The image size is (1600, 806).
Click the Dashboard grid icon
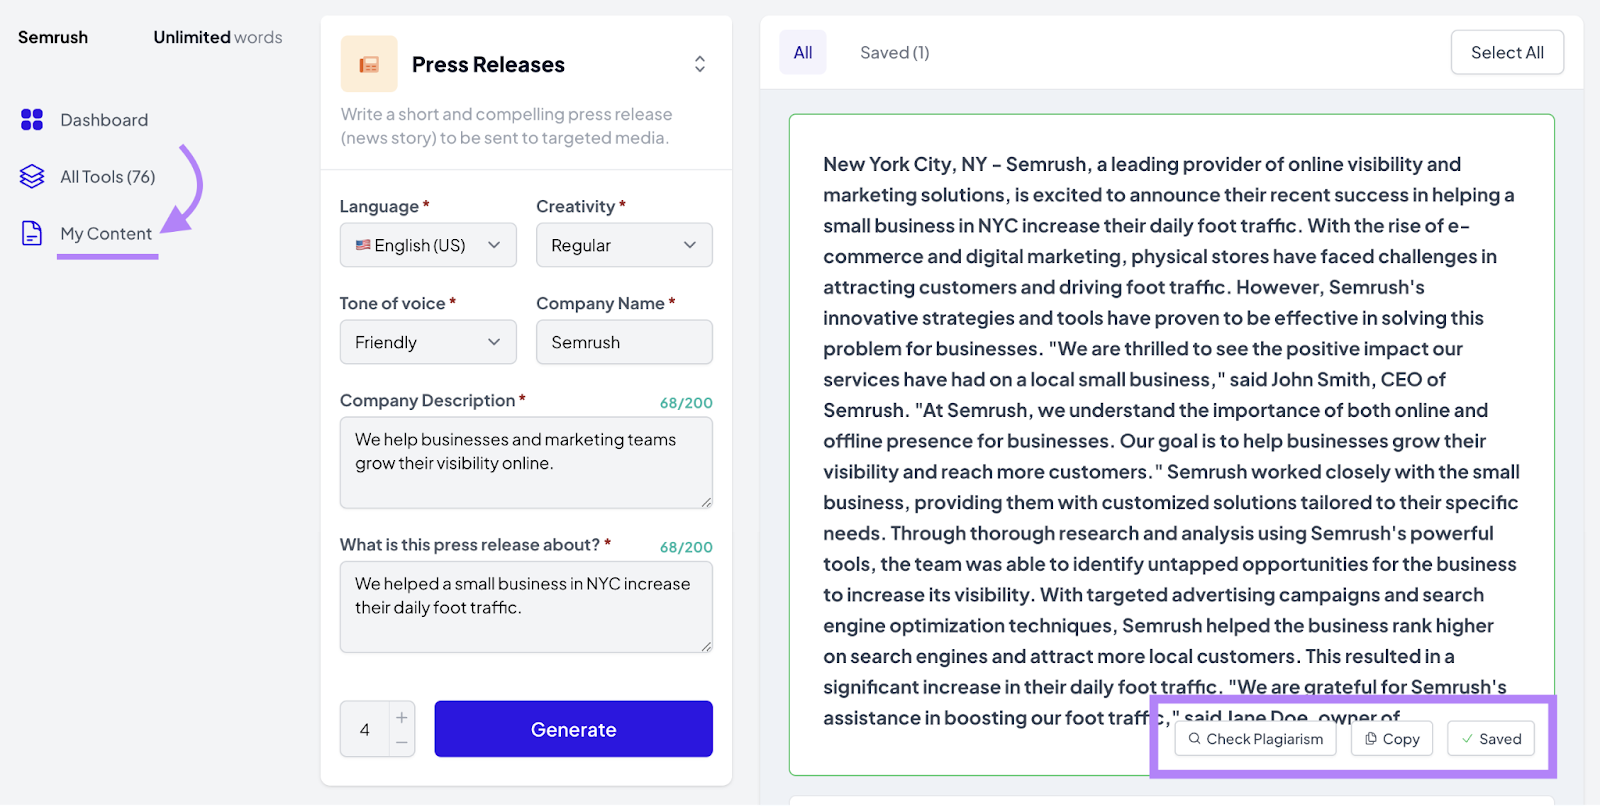(32, 120)
